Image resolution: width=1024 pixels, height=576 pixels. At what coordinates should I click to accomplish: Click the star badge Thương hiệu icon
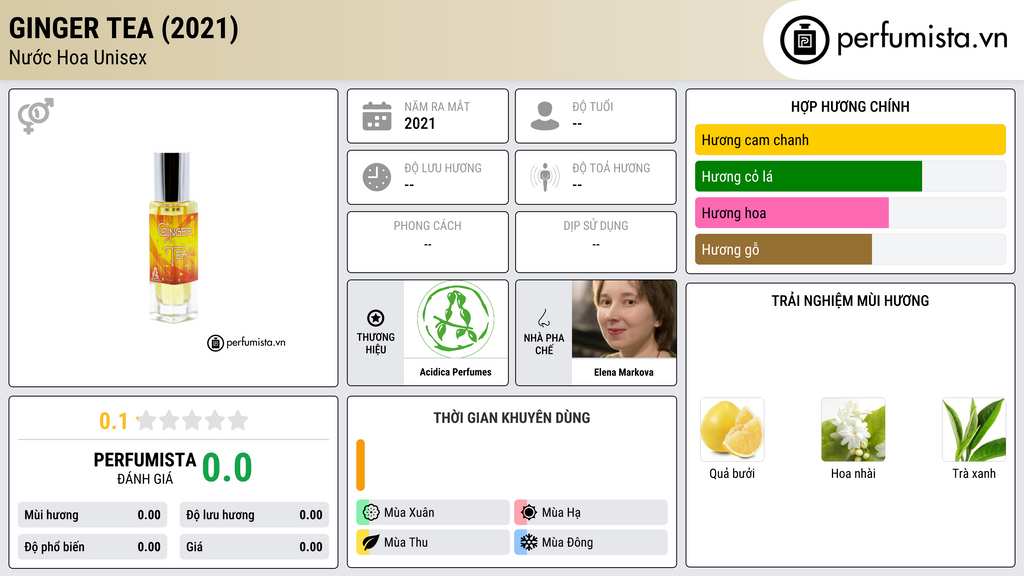(x=376, y=318)
